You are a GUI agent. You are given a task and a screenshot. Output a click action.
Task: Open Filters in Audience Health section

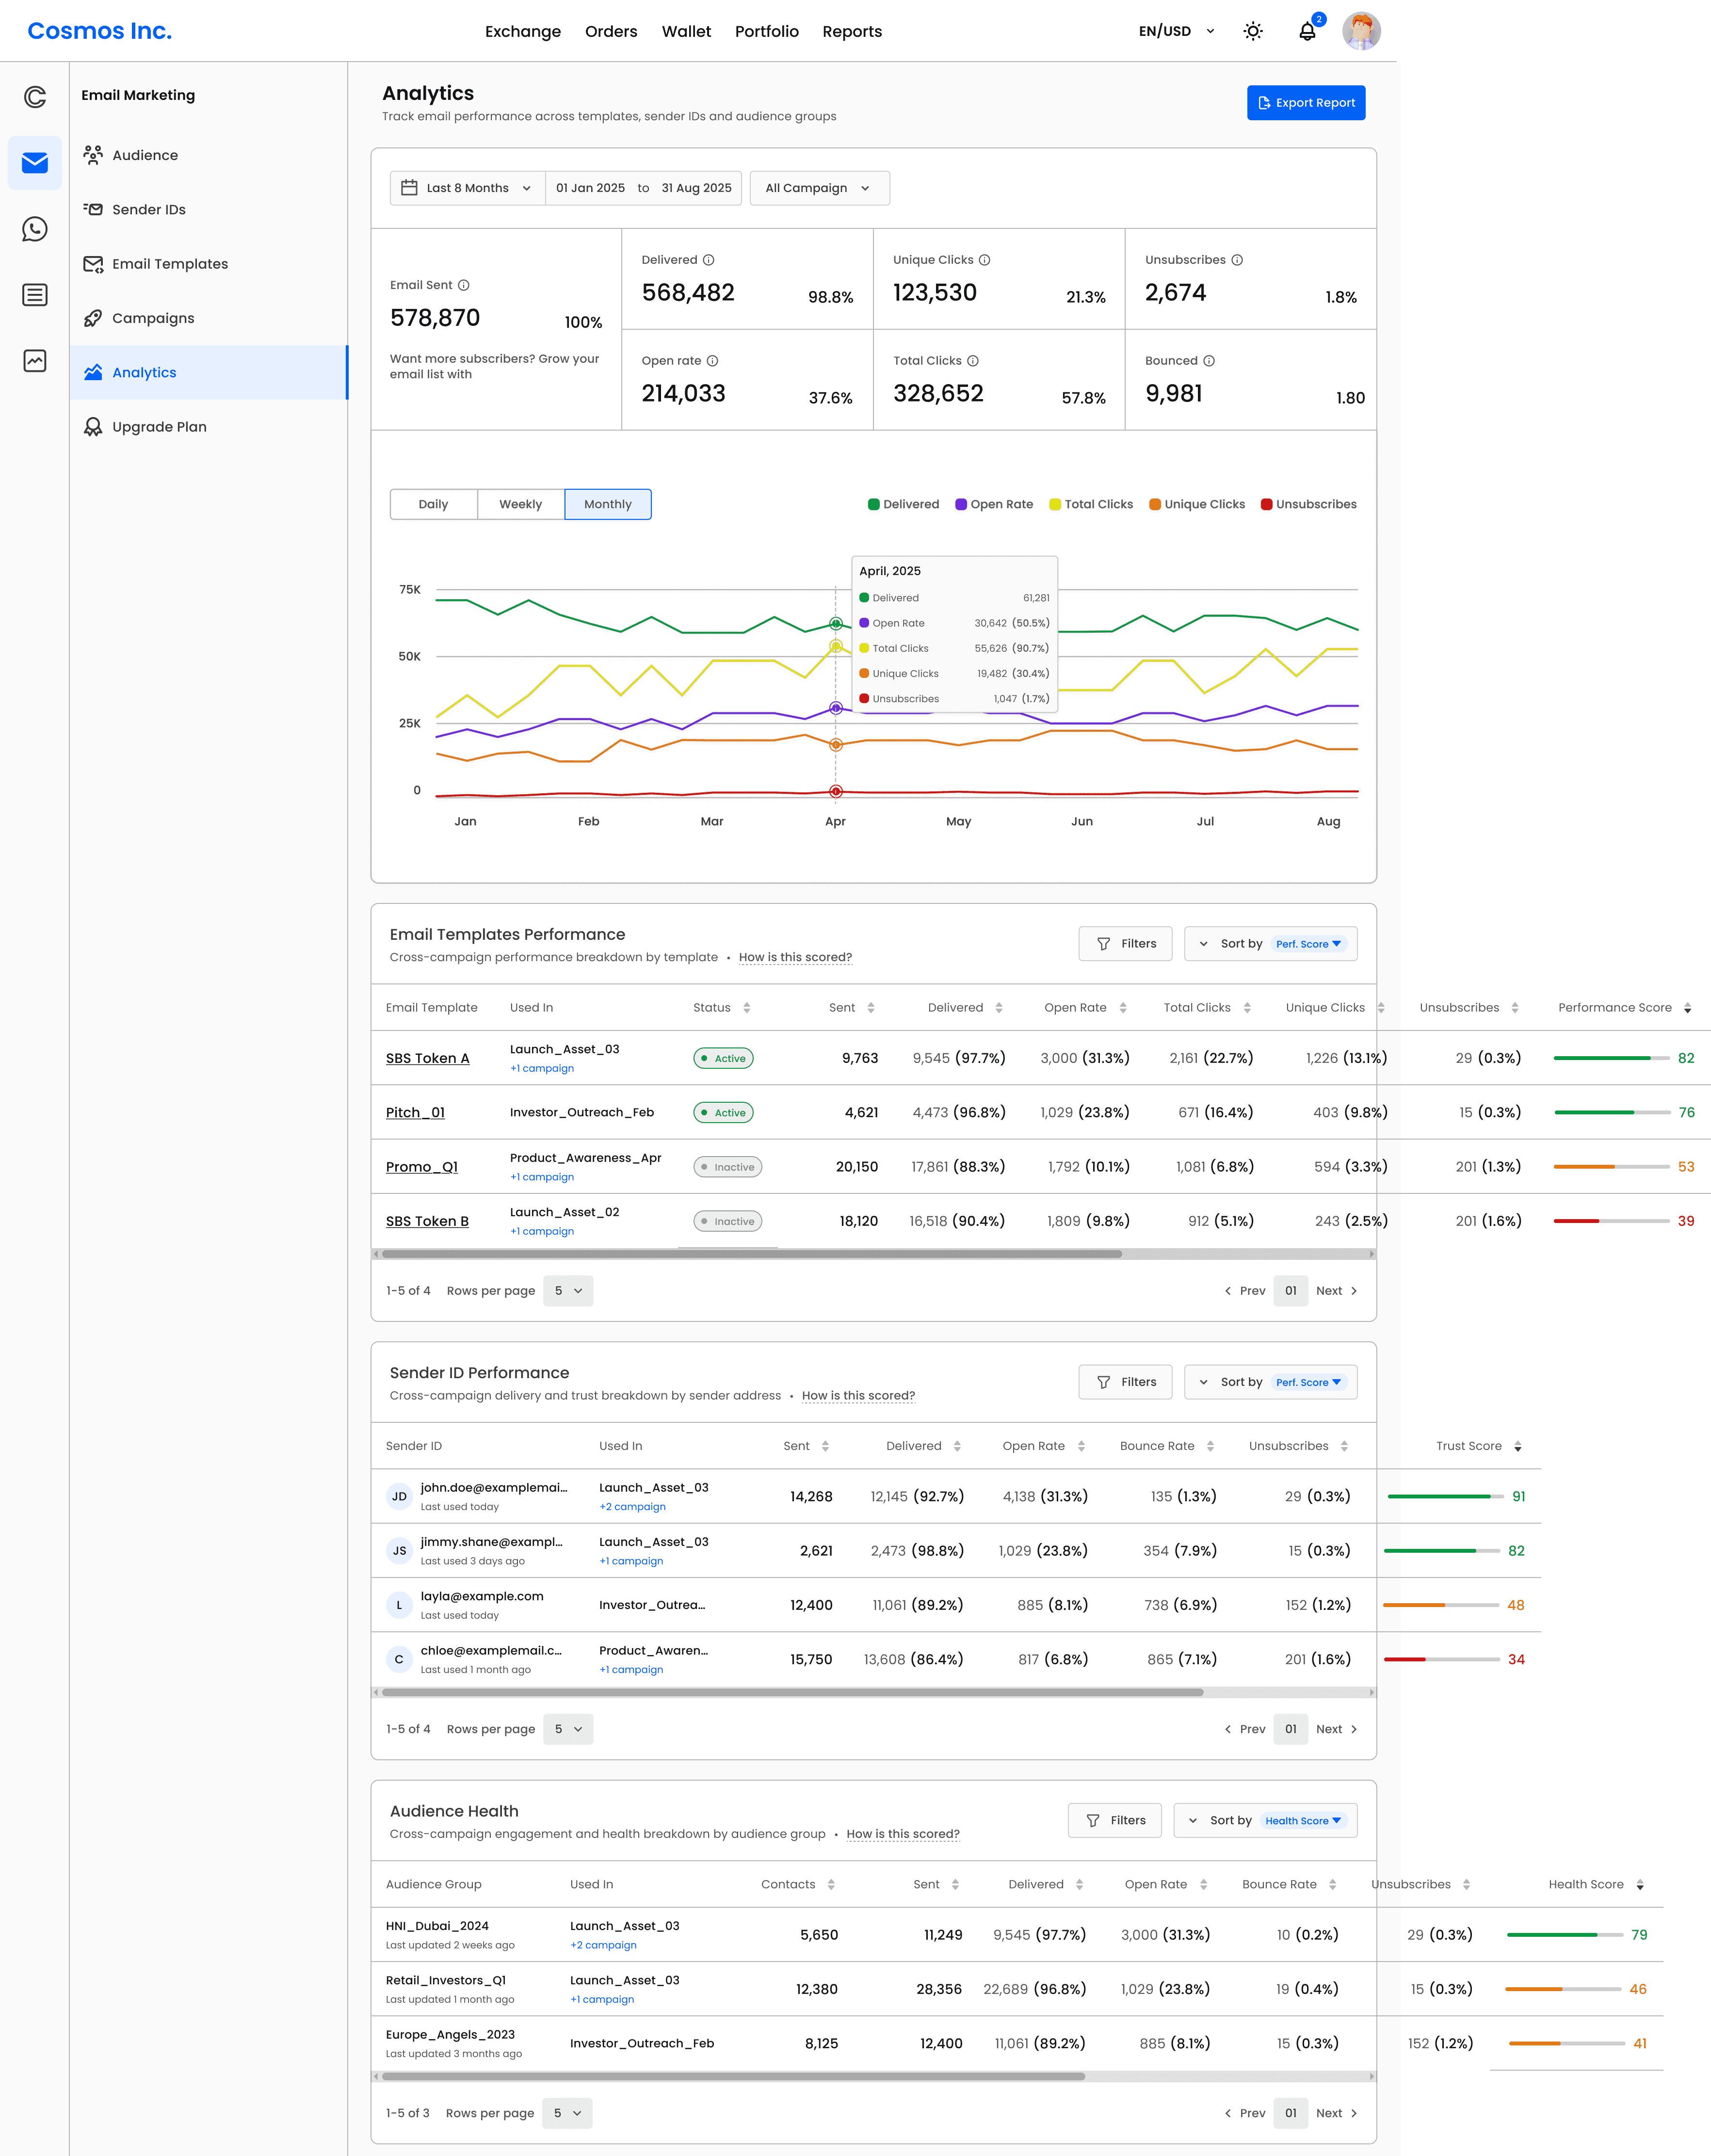[x=1115, y=1821]
